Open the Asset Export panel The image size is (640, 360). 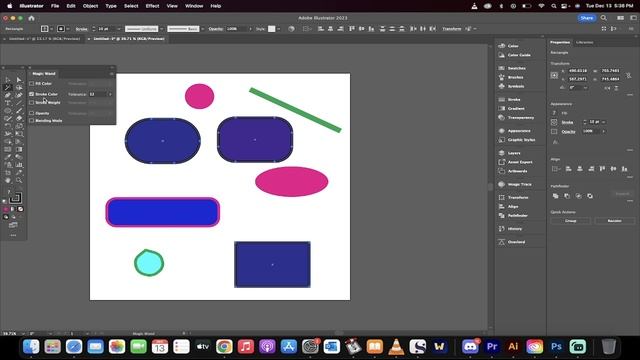(x=515, y=162)
